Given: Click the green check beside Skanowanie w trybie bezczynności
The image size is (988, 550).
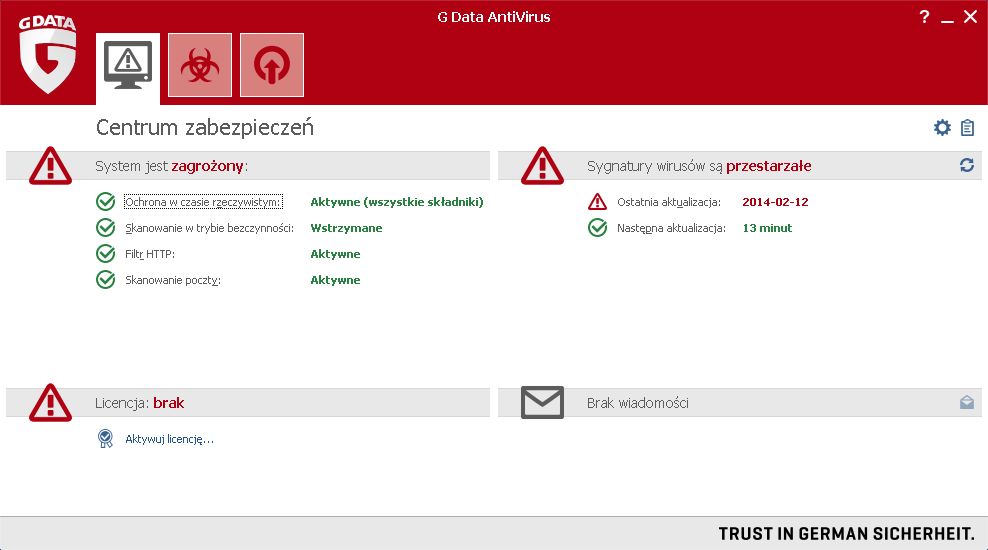Looking at the screenshot, I should (x=105, y=227).
